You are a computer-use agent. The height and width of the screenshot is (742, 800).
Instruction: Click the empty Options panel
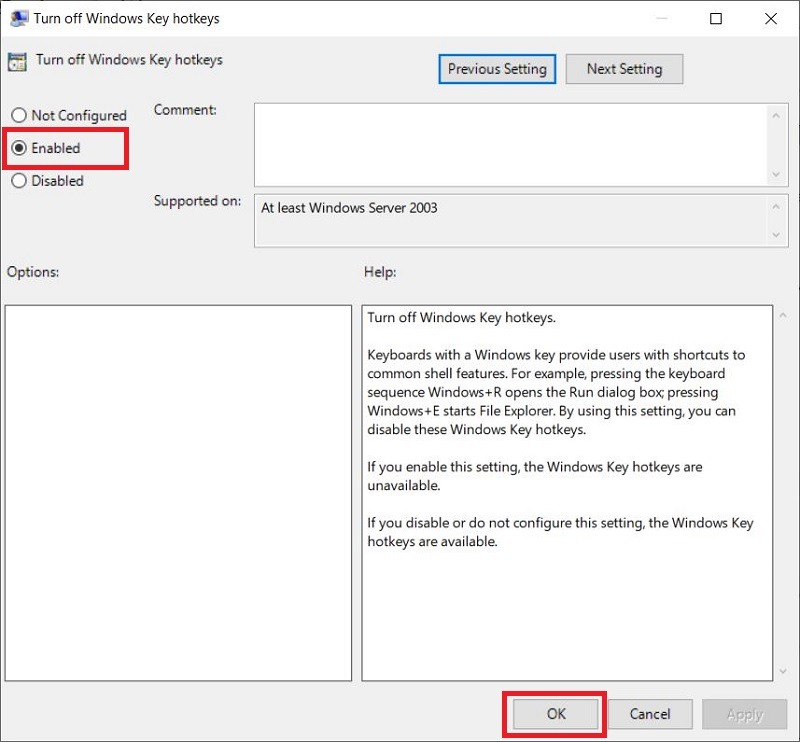tap(178, 490)
